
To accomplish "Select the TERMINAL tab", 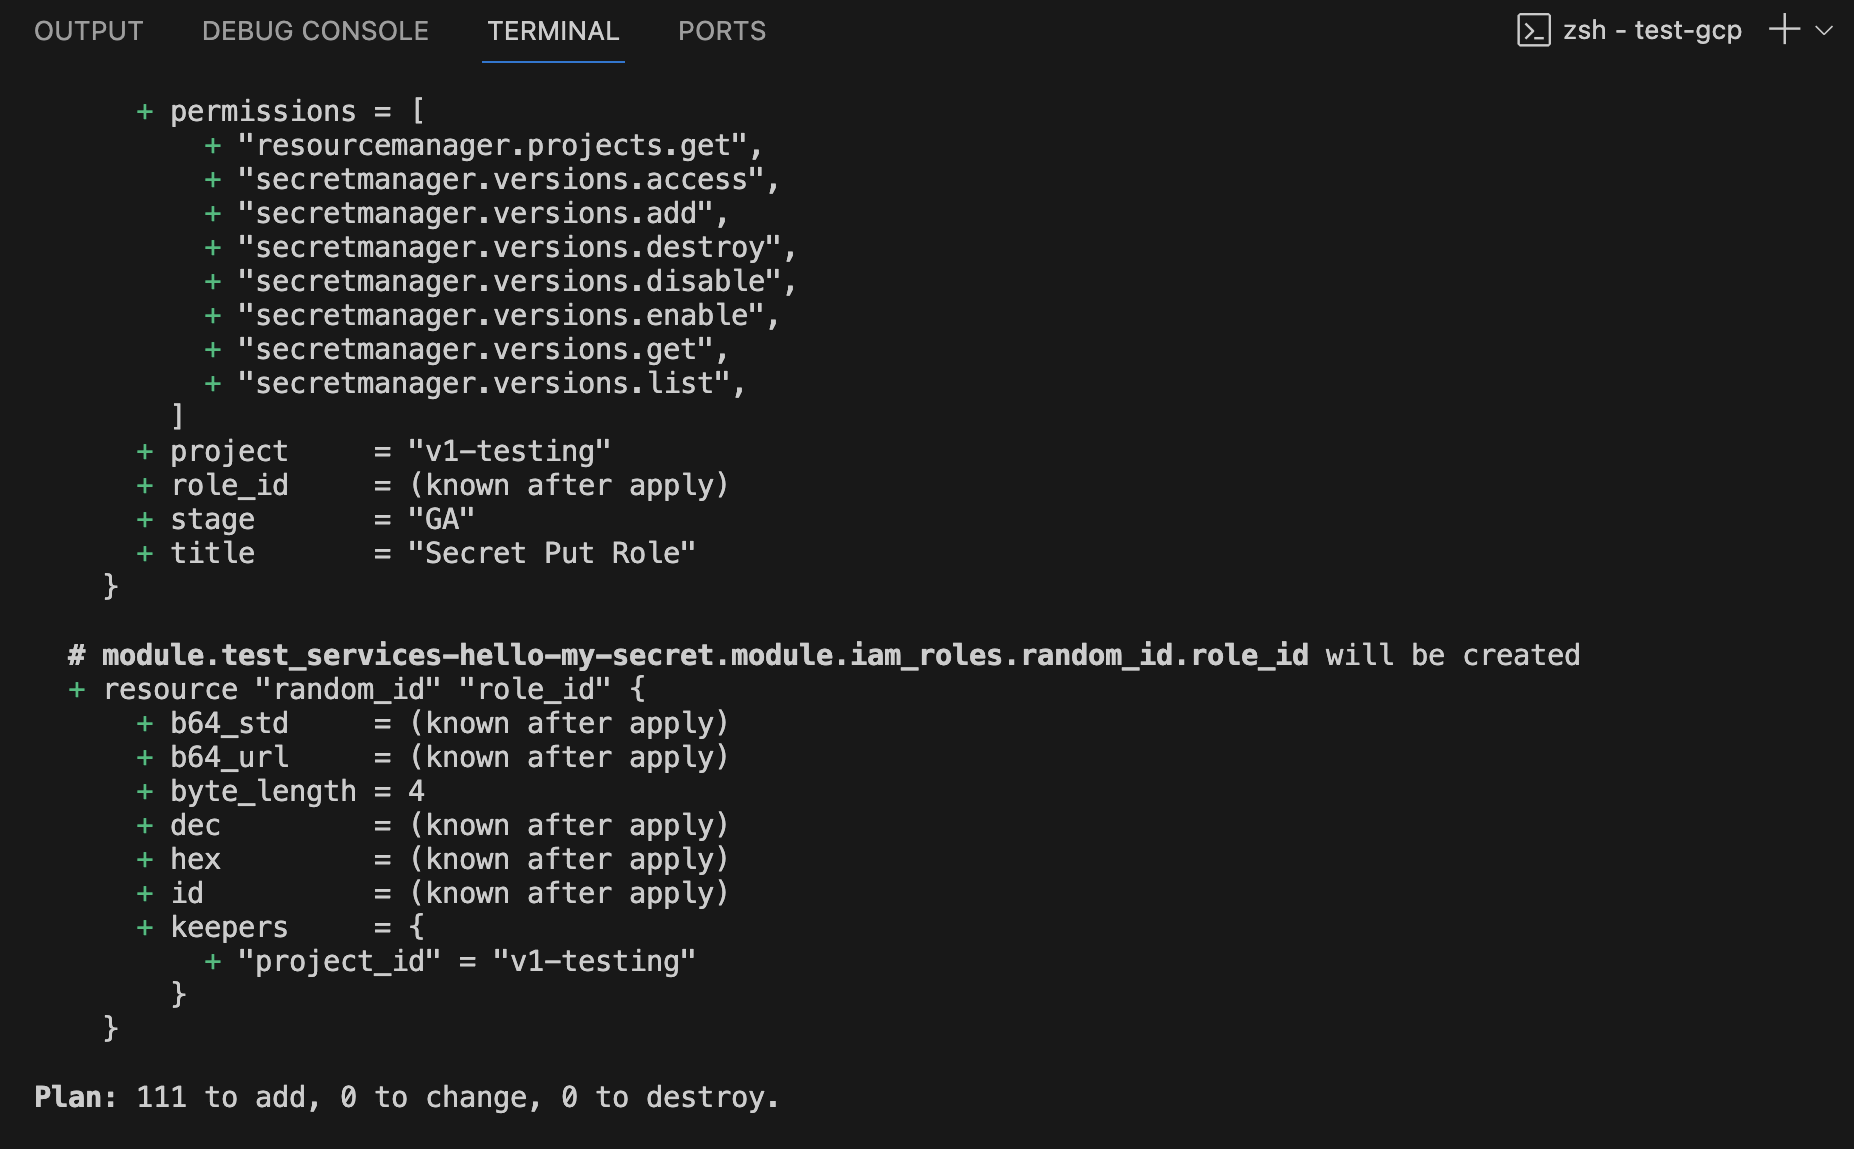I will click(553, 31).
